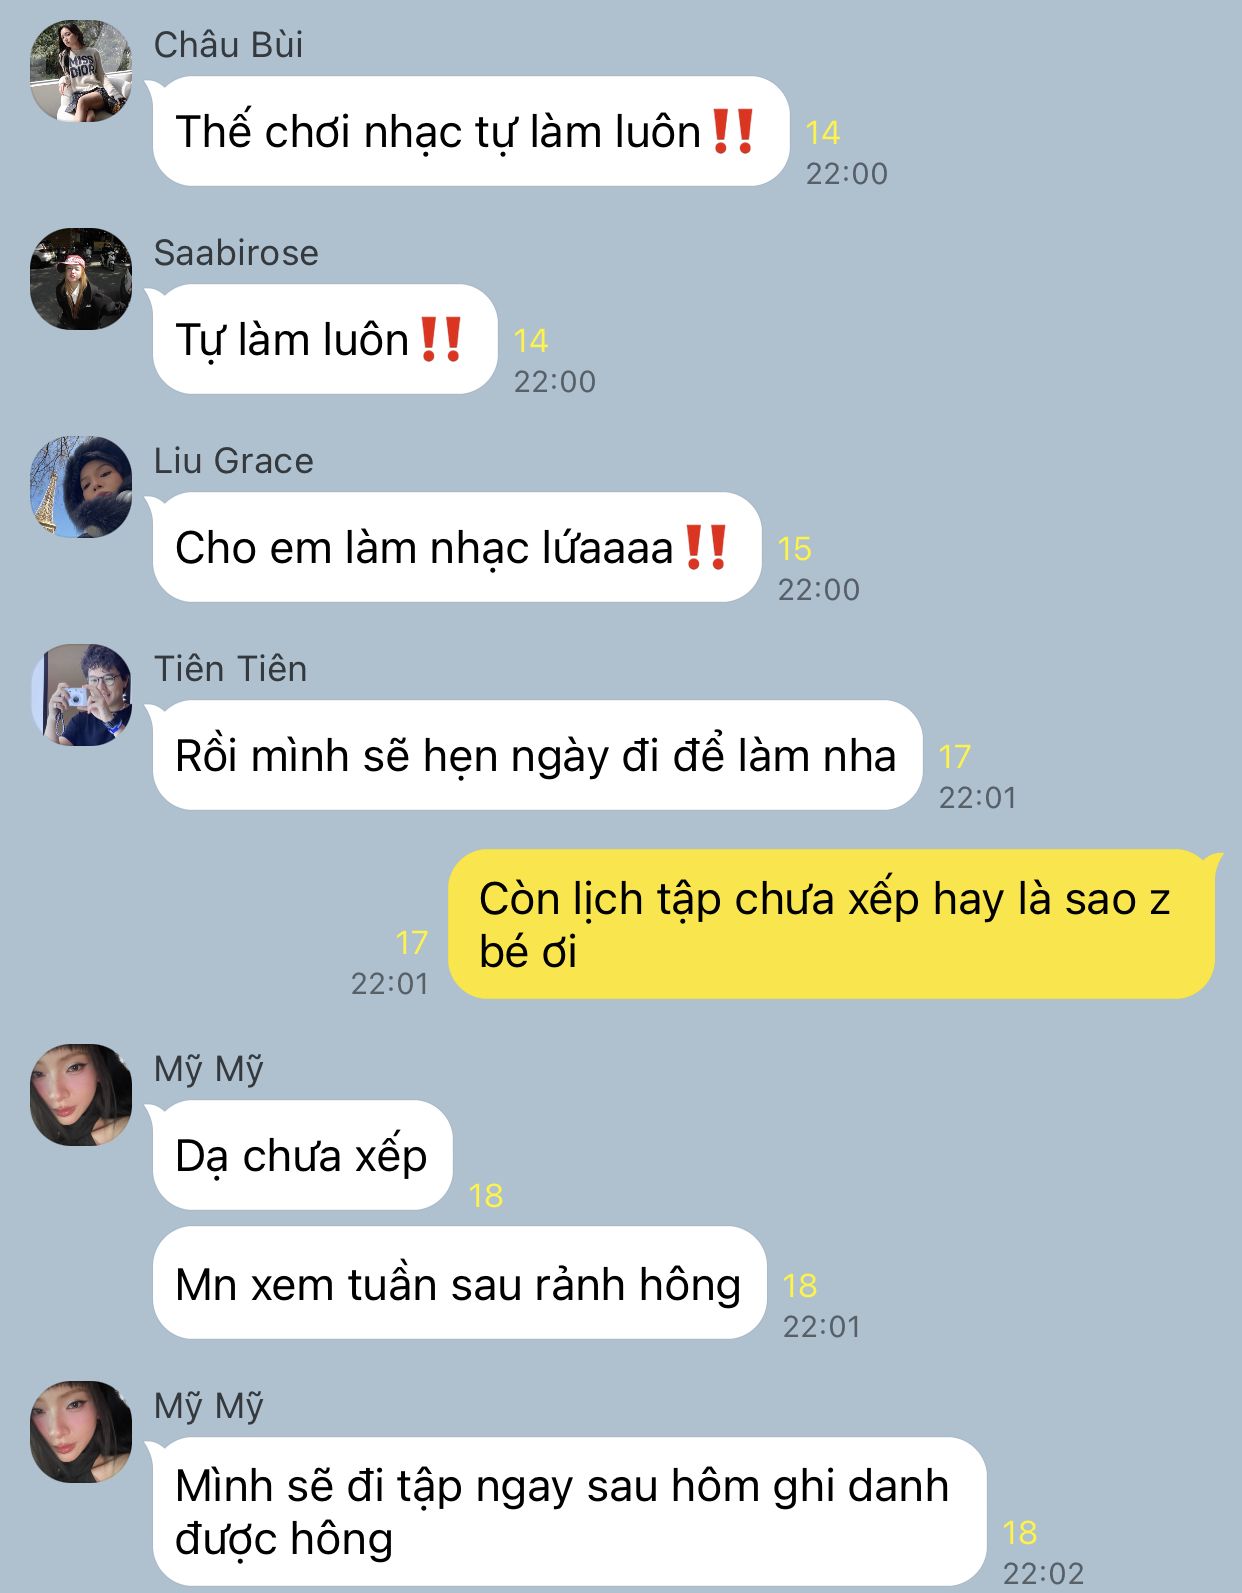Tap 'Mn xem tuần sau rảnh hông' message

[459, 1283]
